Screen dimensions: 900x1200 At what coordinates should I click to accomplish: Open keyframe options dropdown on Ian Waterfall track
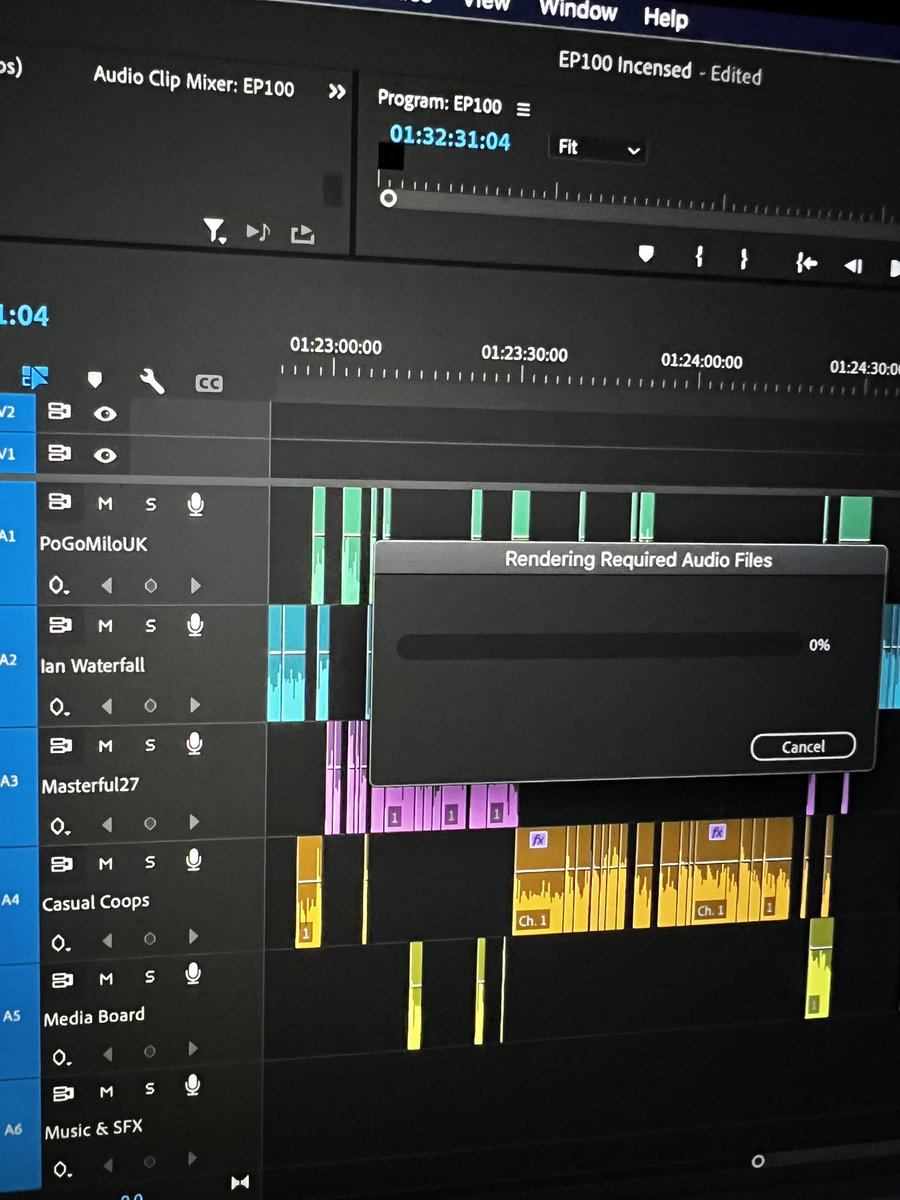pos(60,706)
